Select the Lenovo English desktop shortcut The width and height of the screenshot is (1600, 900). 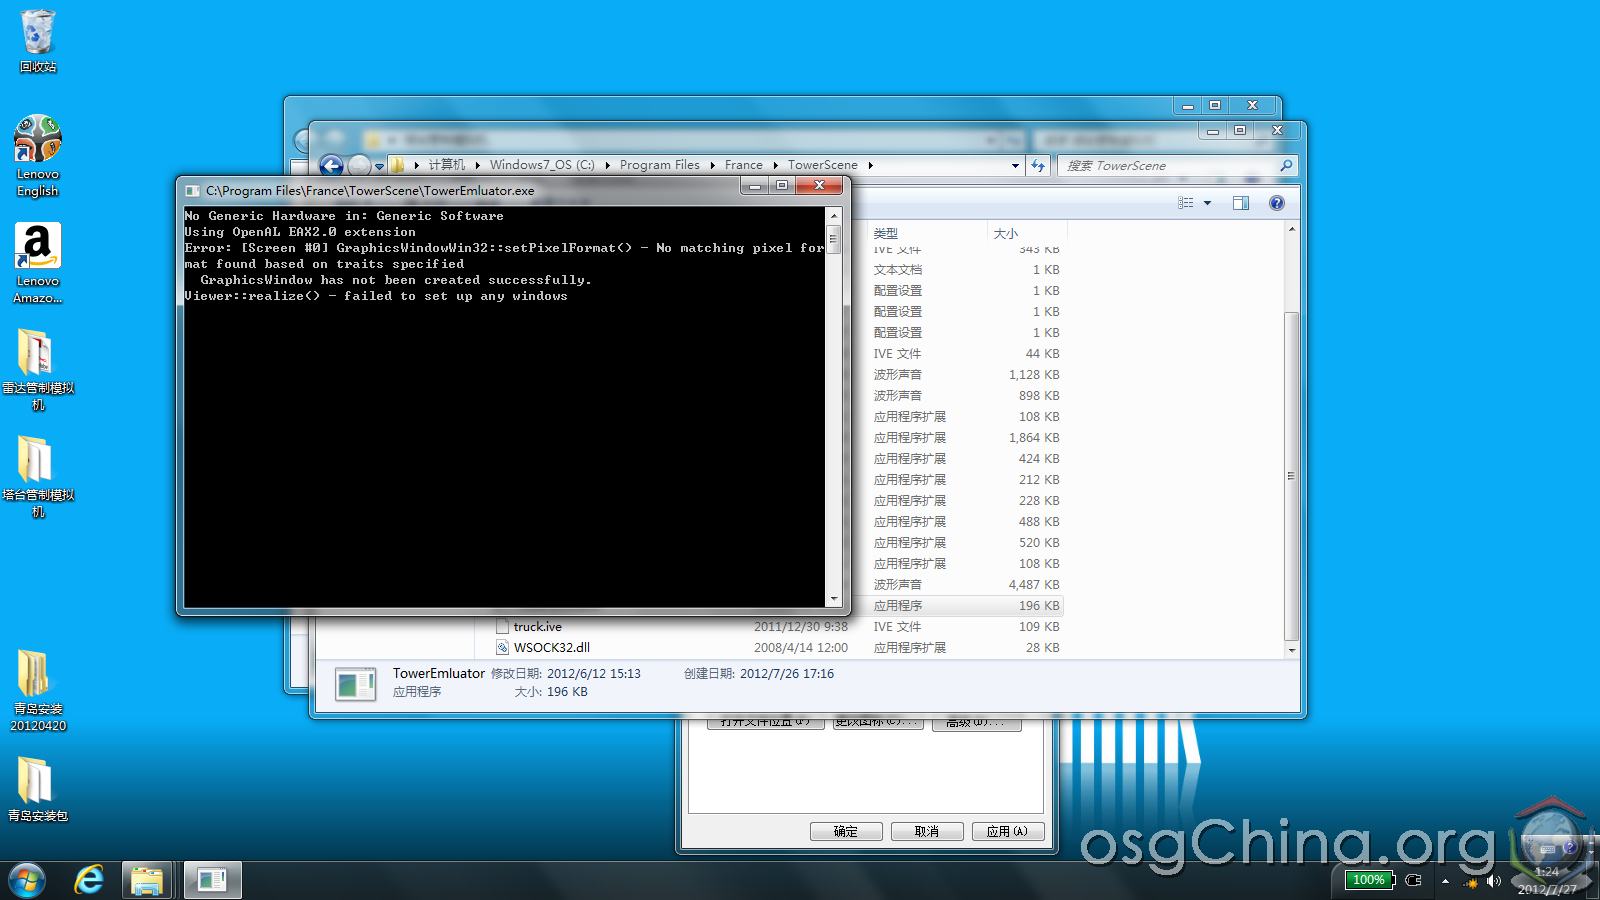click(x=38, y=156)
